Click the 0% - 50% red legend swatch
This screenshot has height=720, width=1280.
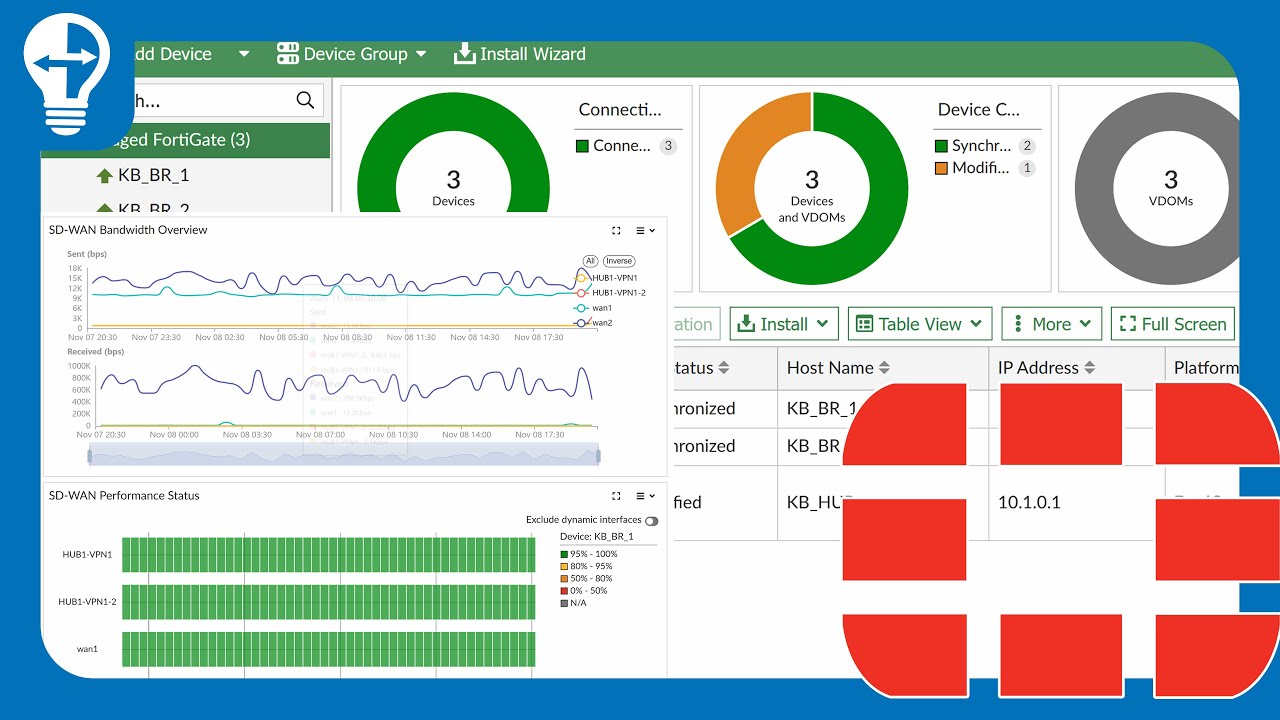pos(564,591)
